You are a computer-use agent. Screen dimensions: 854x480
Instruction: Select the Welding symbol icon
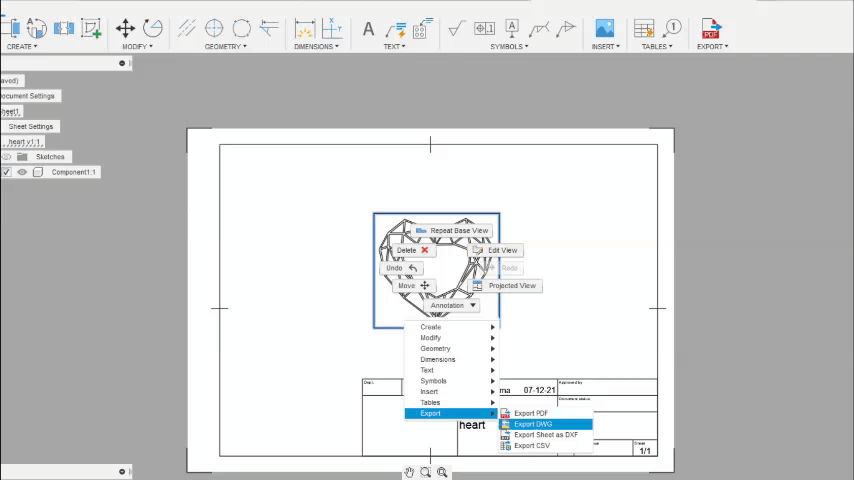539,28
